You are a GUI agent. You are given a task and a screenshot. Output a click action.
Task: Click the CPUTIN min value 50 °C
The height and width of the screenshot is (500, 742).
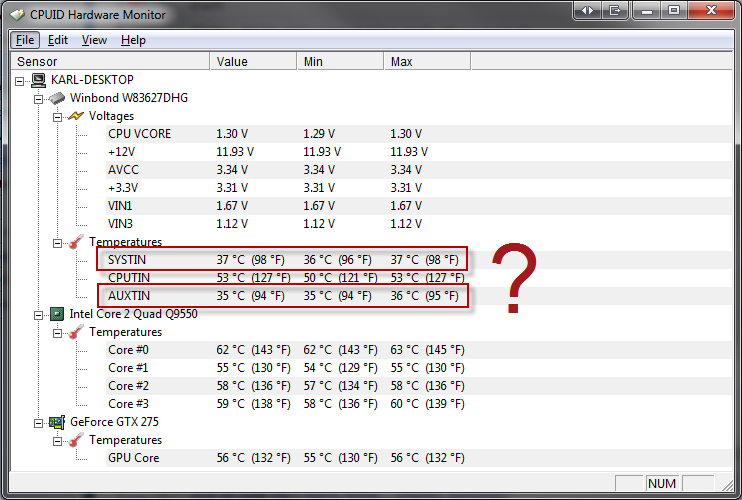coord(340,278)
